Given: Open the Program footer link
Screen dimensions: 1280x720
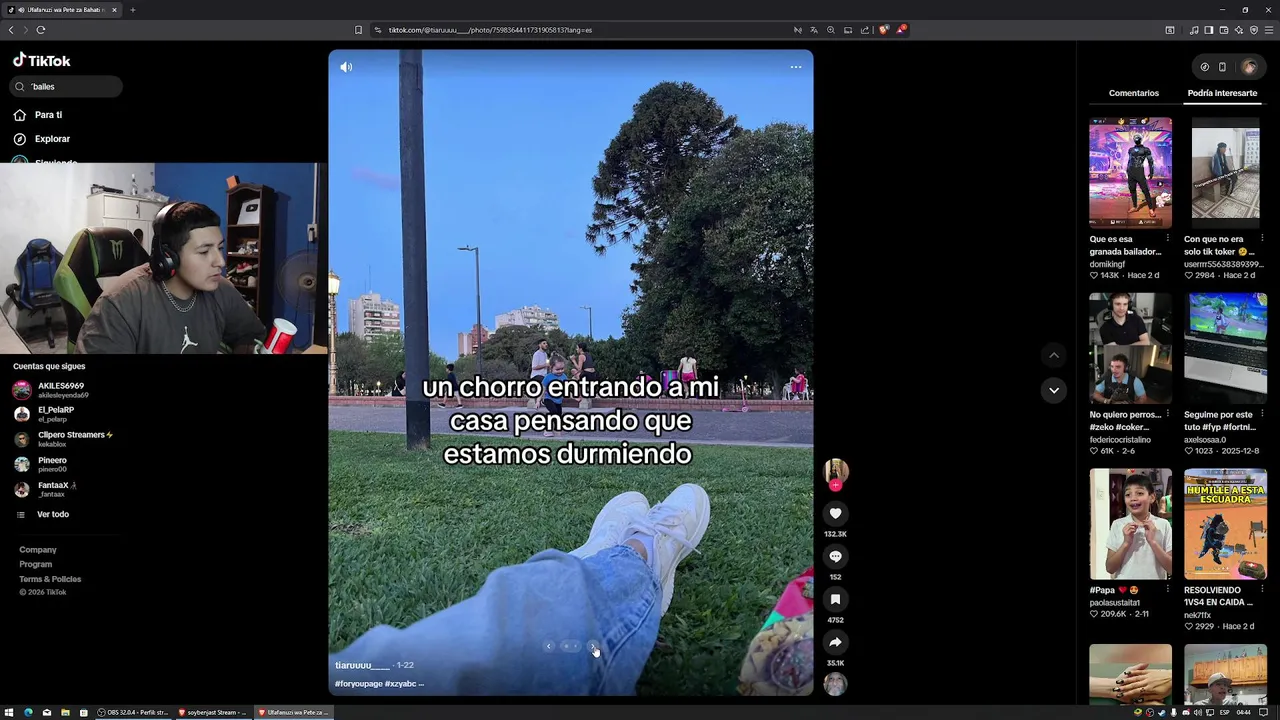Looking at the screenshot, I should pyautogui.click(x=36, y=564).
